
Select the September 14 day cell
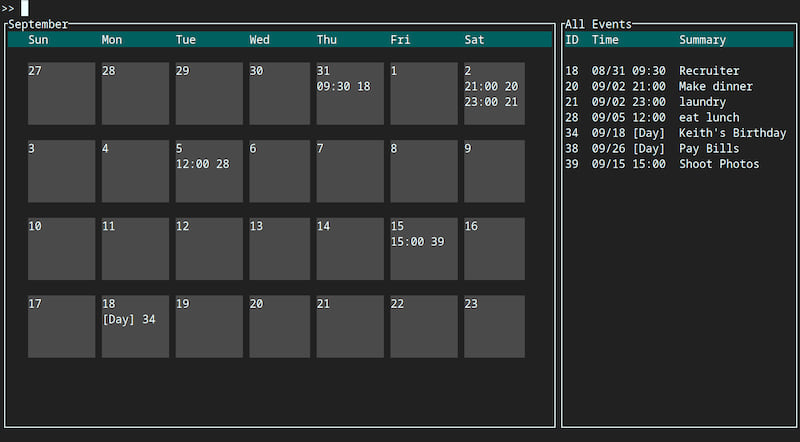[x=350, y=249]
